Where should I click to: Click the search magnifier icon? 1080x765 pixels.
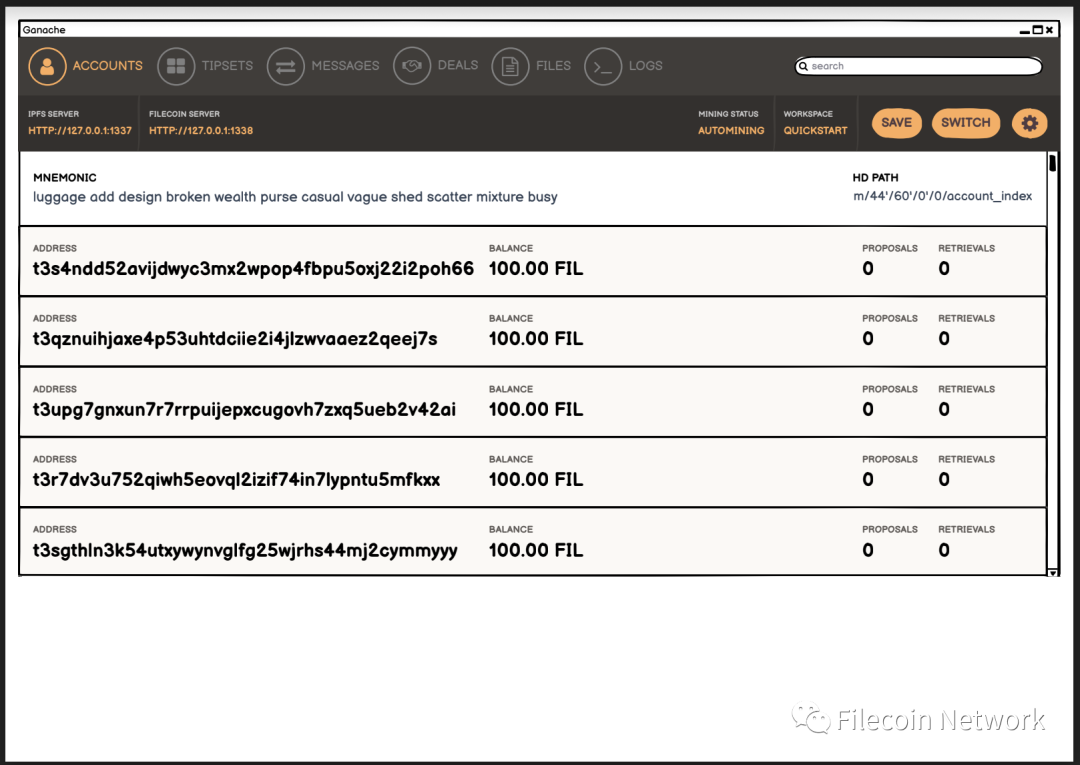click(x=803, y=66)
